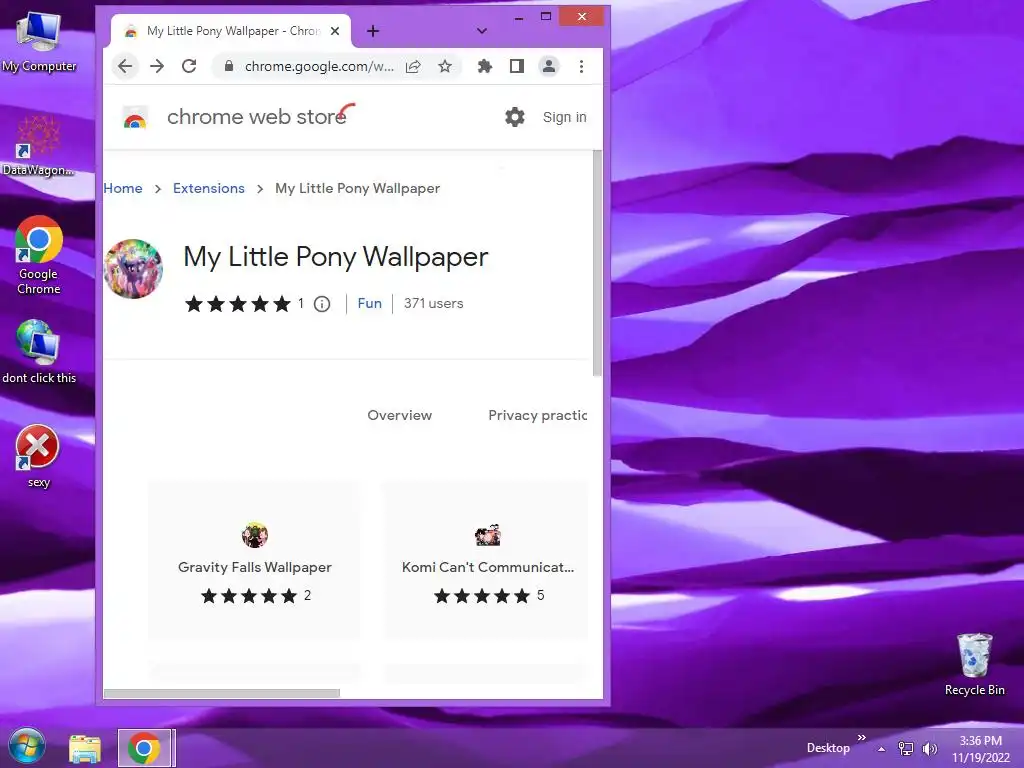This screenshot has width=1024, height=768.
Task: Select the My Little Pony Wallpaper tab
Action: (x=231, y=31)
